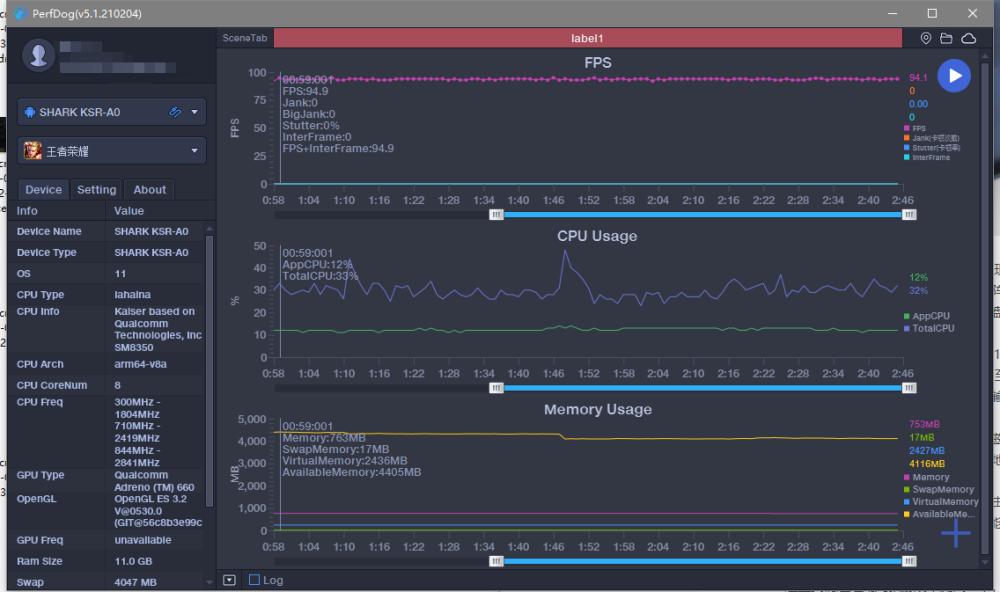Screen dimensions: 1000x592
Task: Click the blue plus add-chart icon
Action: coord(955,533)
